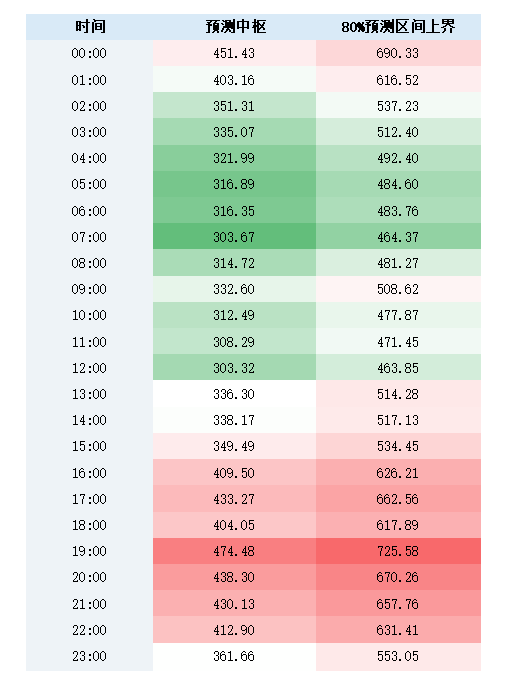Click the 303.32 forecast cell
The height and width of the screenshot is (691, 506).
[234, 368]
